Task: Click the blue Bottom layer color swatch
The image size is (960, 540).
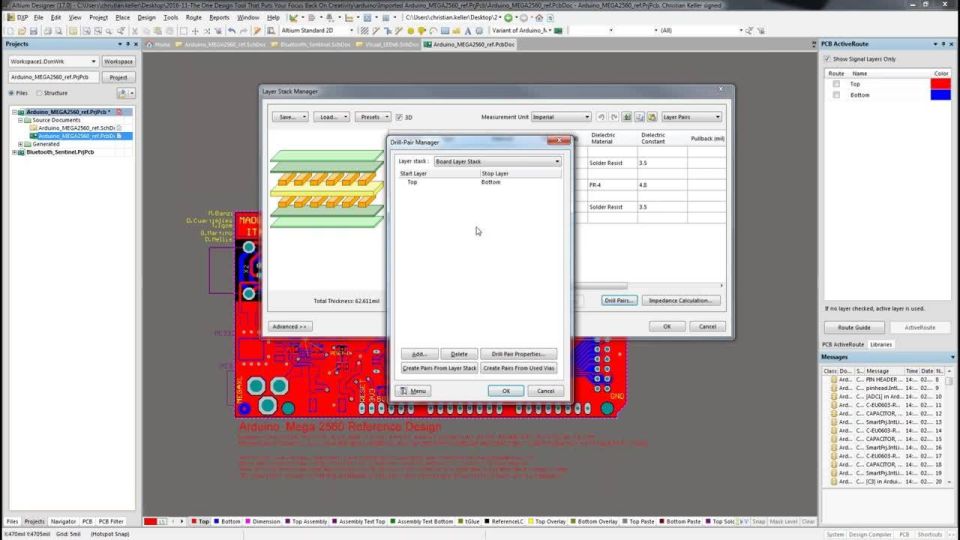Action: tap(941, 95)
